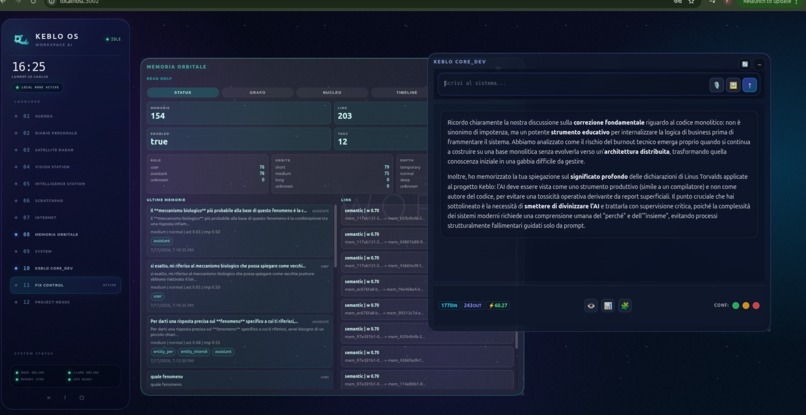Click the middle icon at the sidebar bottom

[65, 398]
